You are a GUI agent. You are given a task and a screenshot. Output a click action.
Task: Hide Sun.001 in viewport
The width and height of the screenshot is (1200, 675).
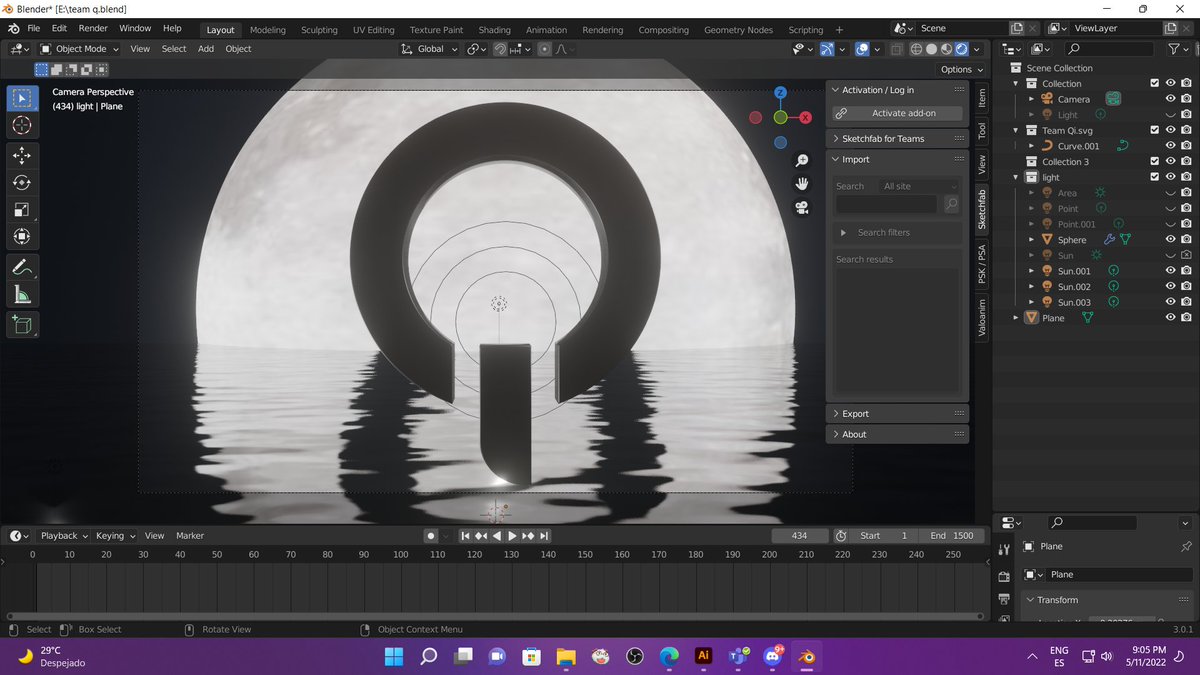coord(1170,270)
